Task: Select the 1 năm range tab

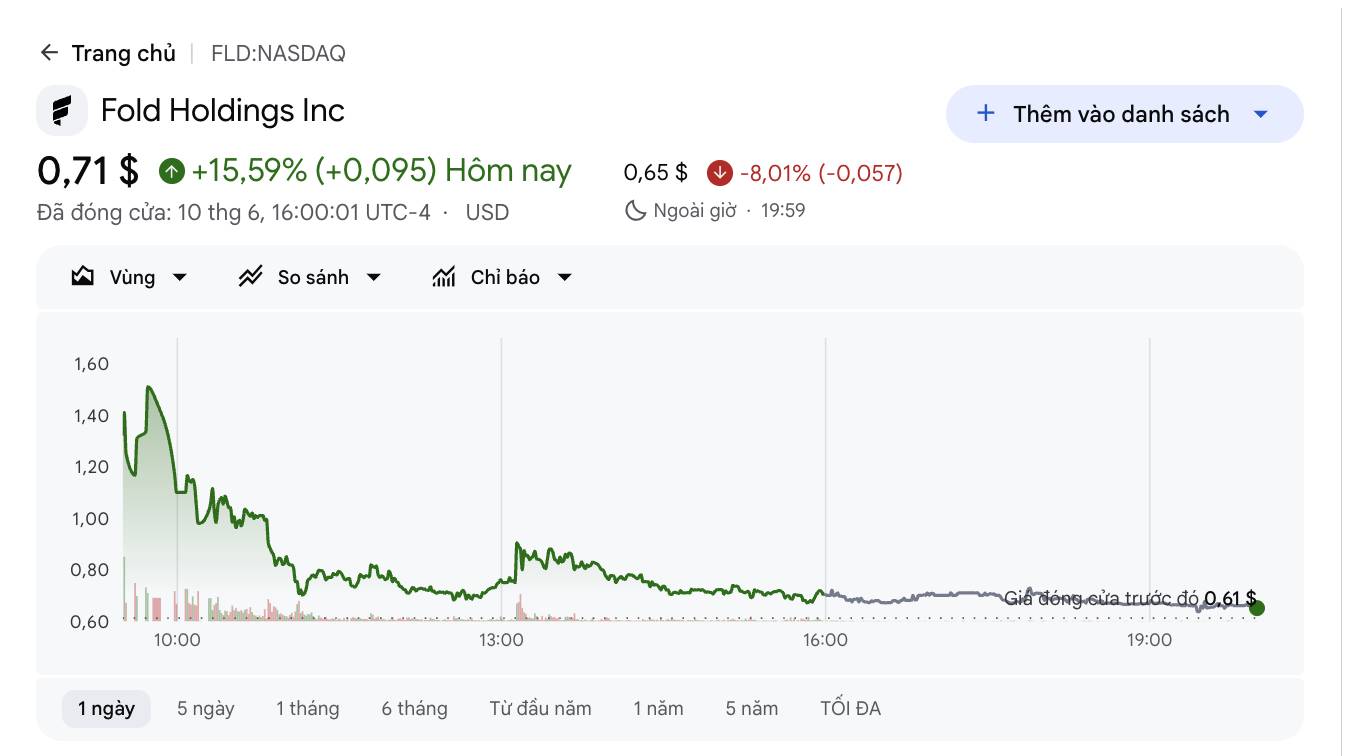Action: point(658,708)
